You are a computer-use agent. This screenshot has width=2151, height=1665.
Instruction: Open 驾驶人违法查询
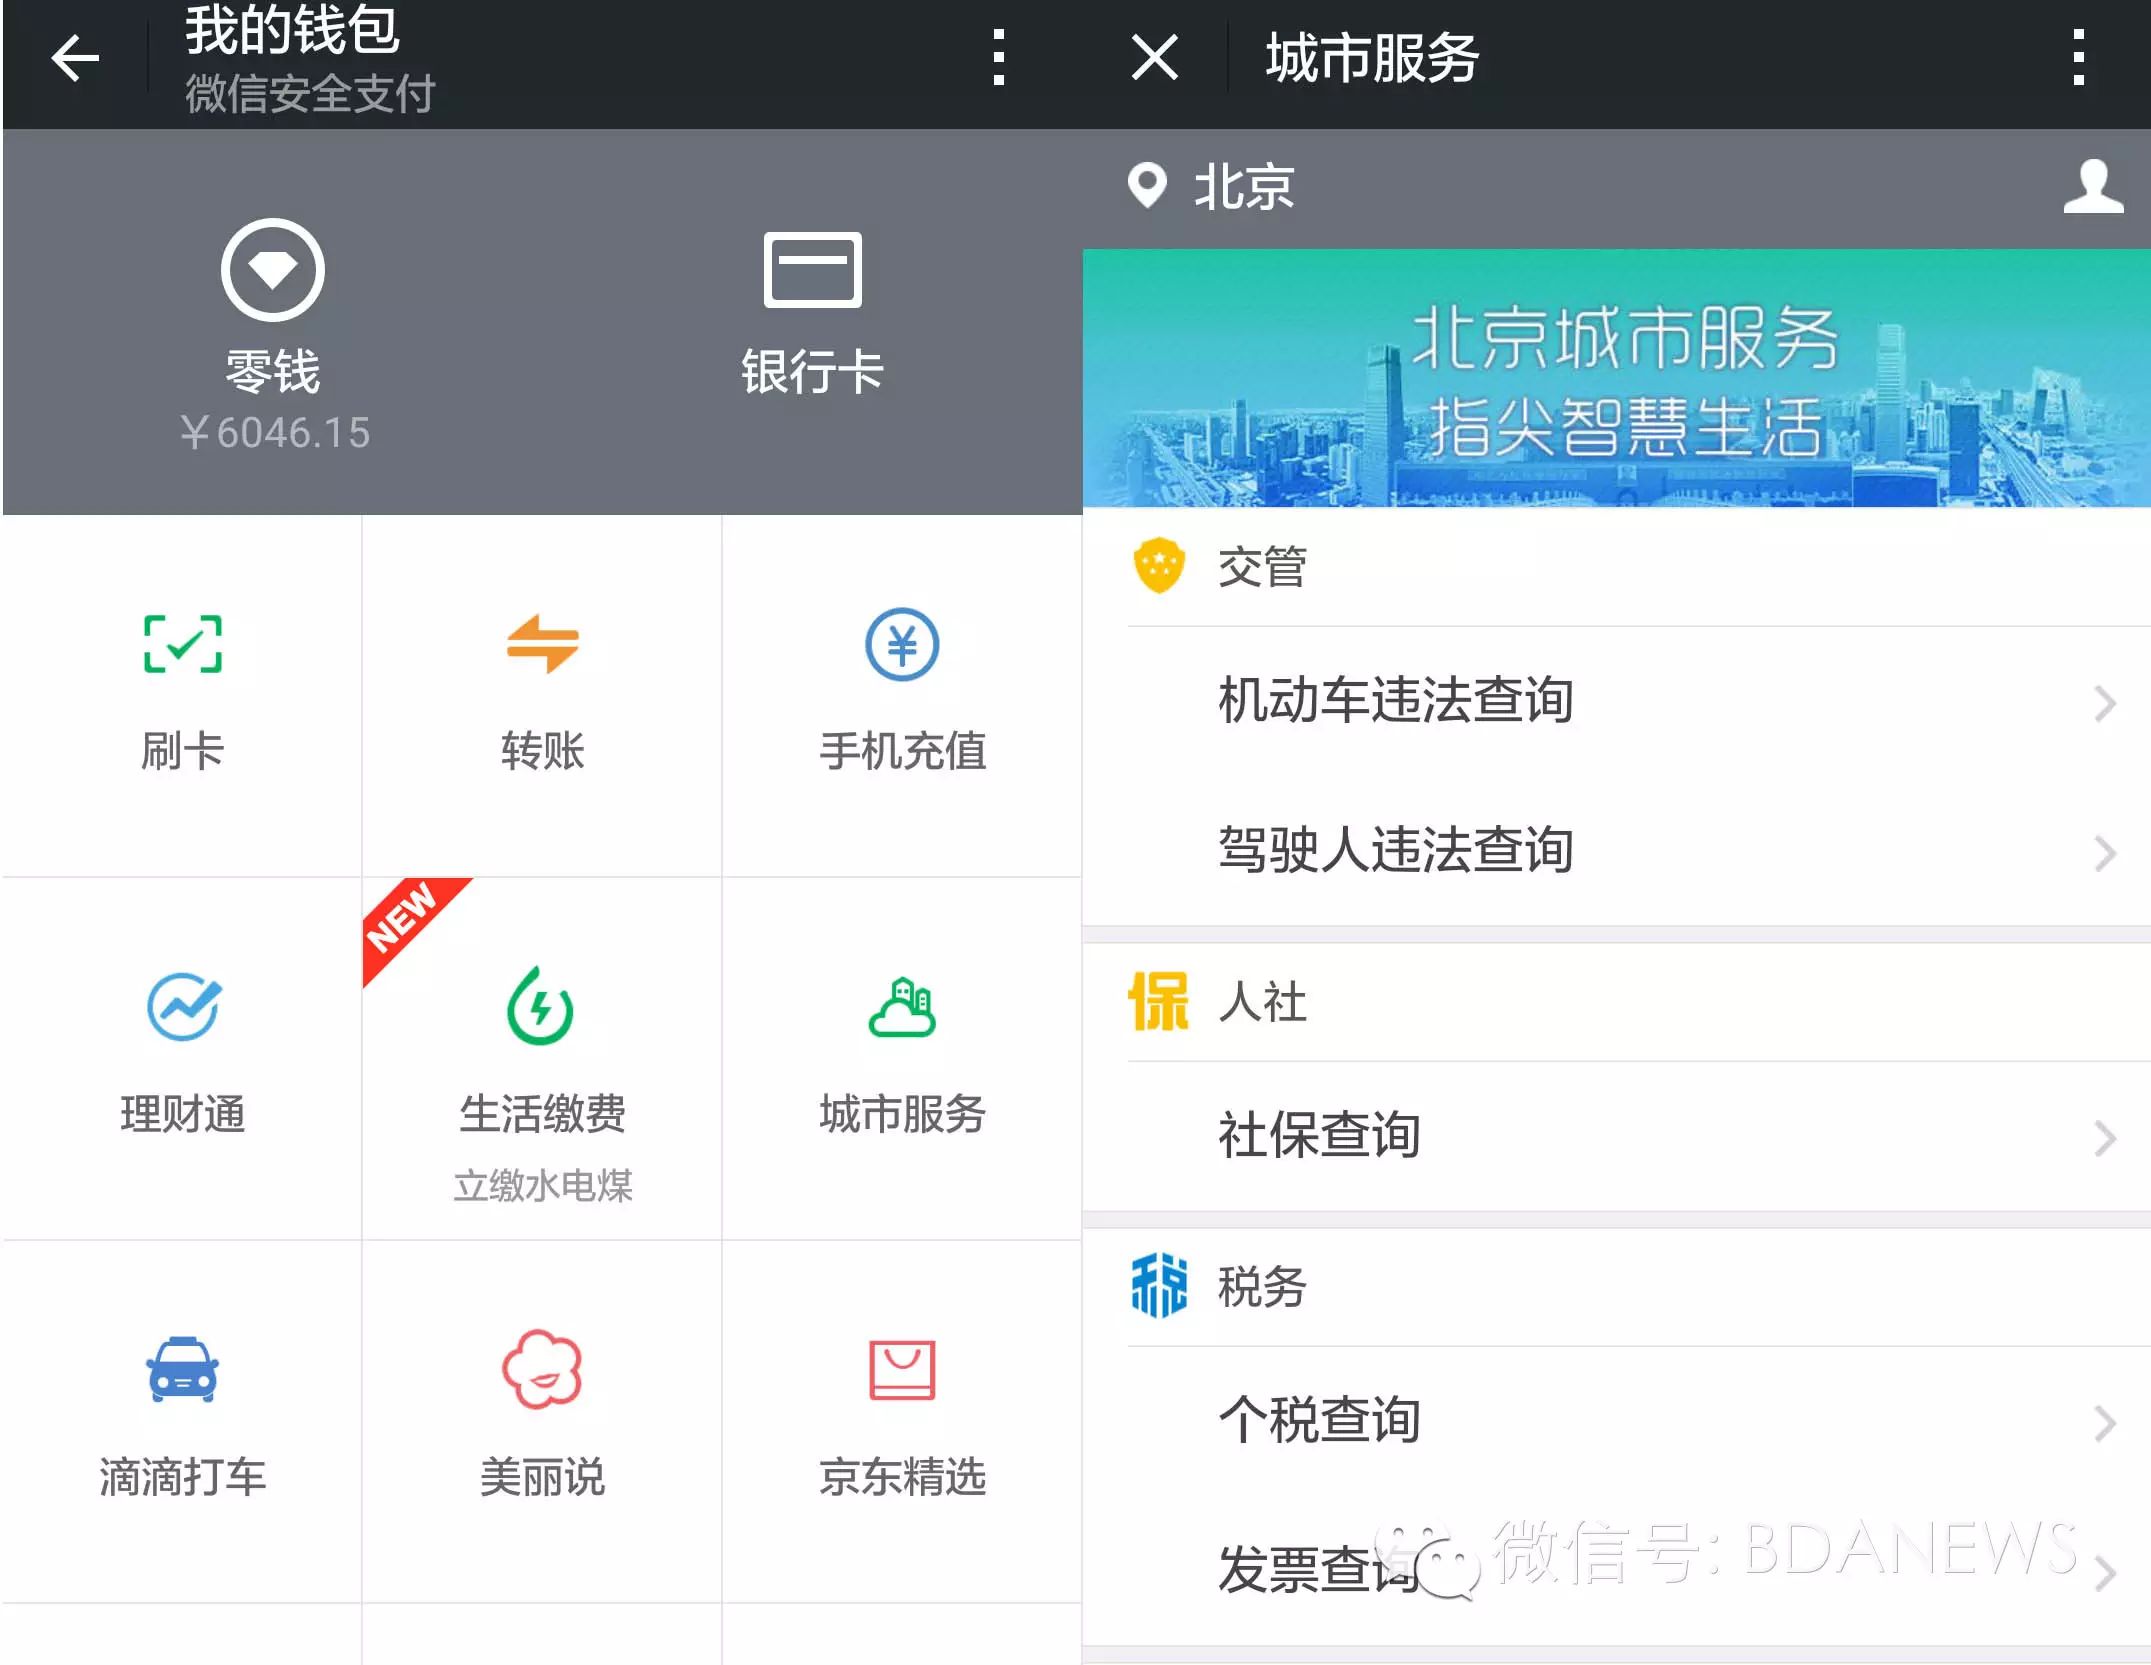(1616, 851)
